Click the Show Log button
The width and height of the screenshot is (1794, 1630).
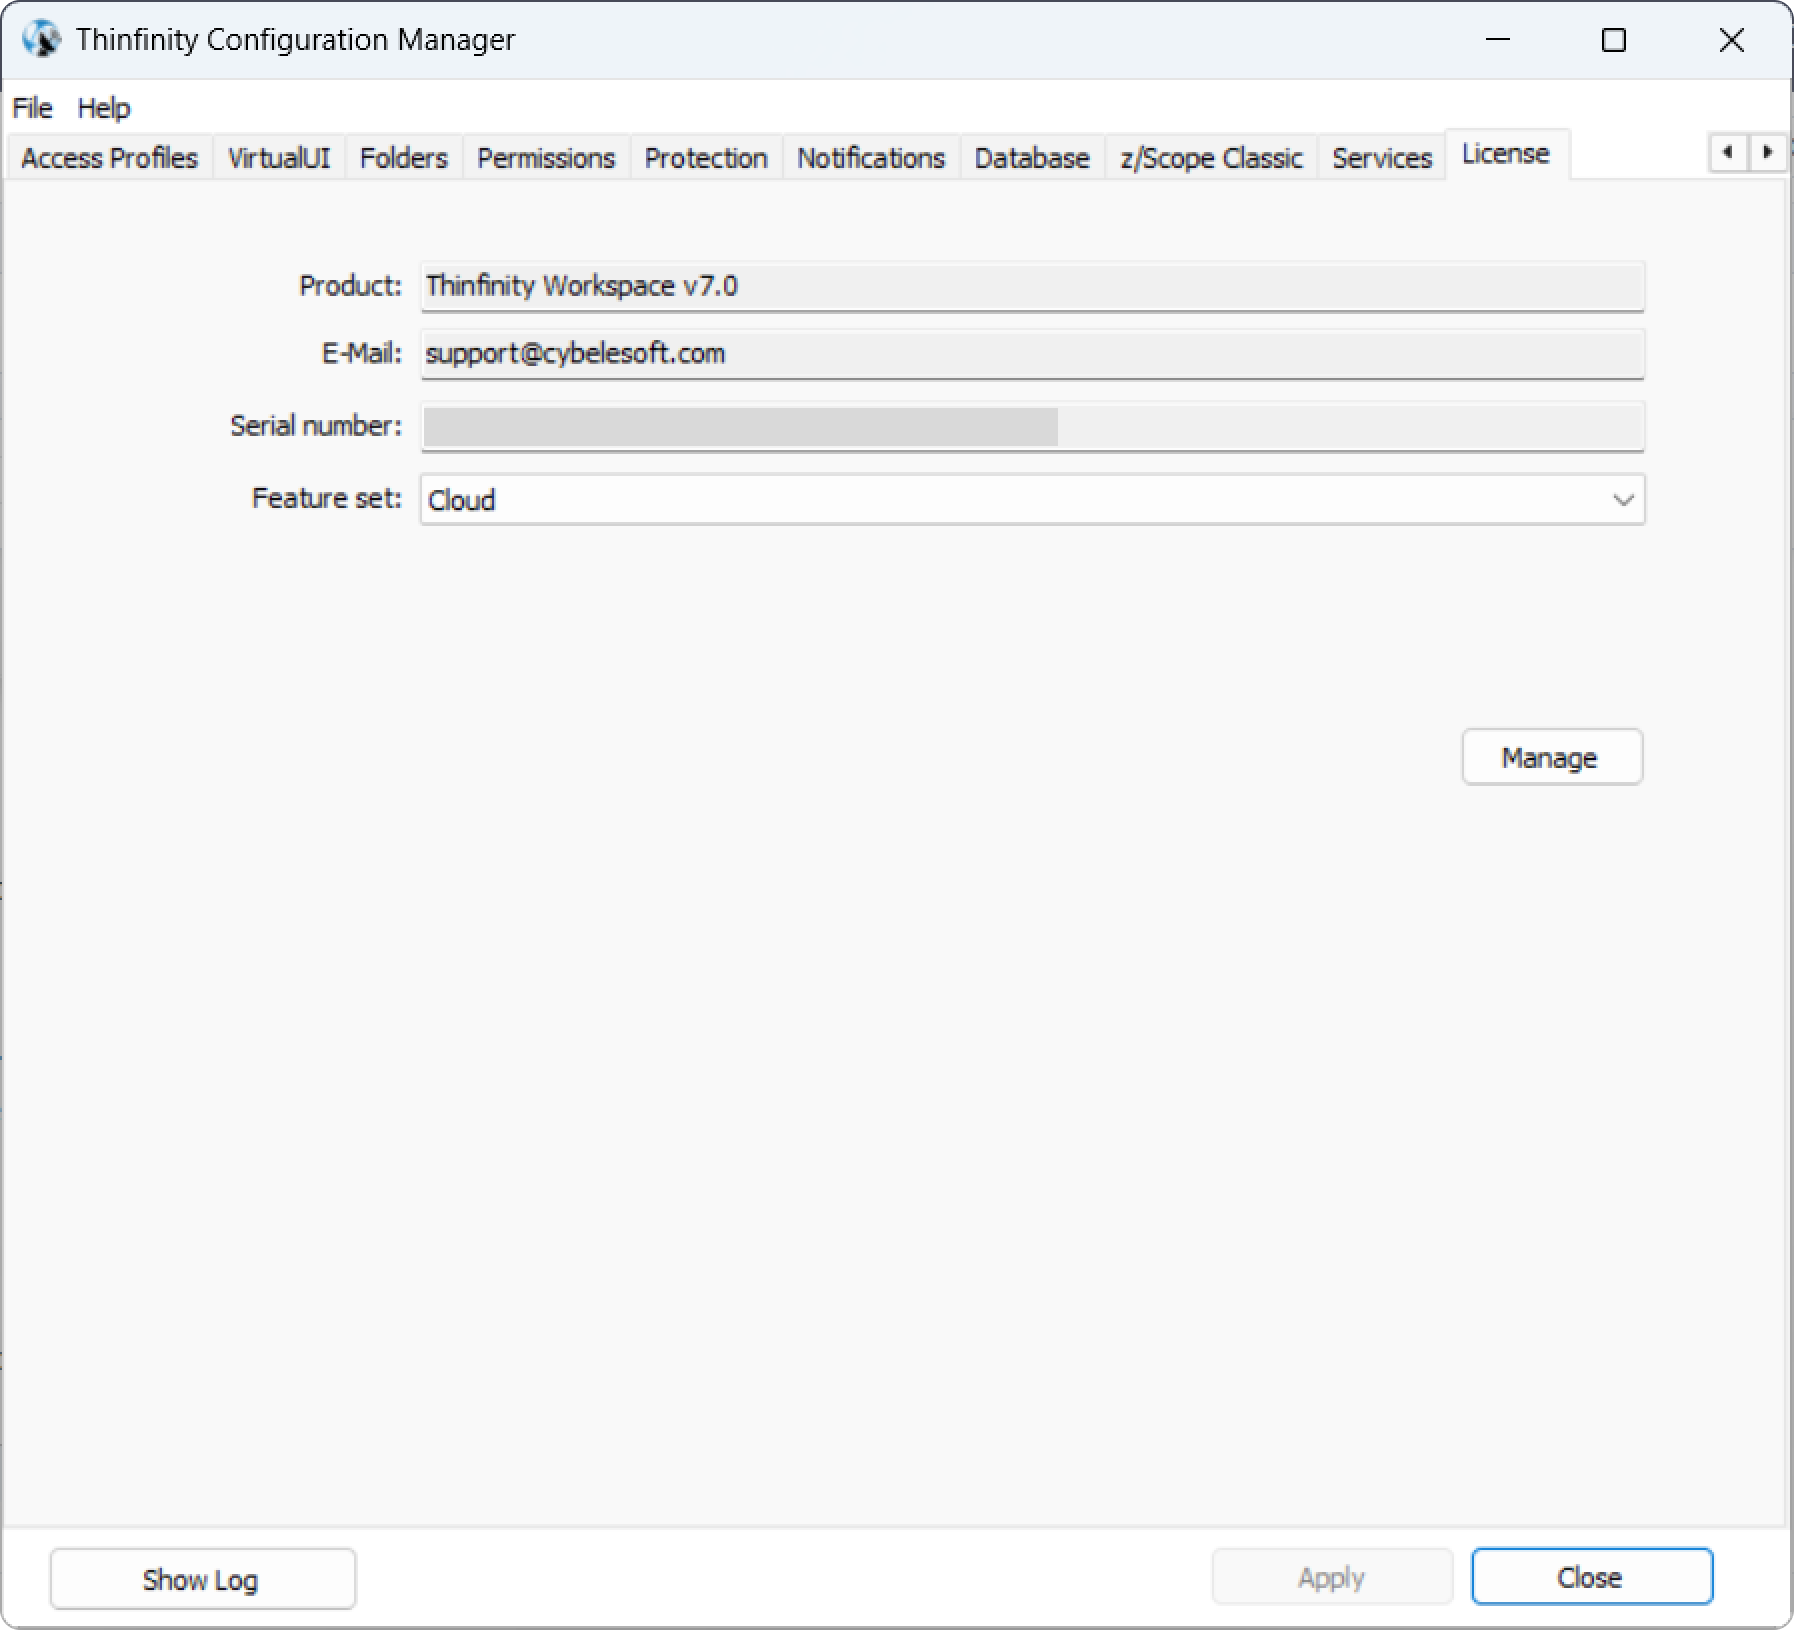pos(203,1579)
